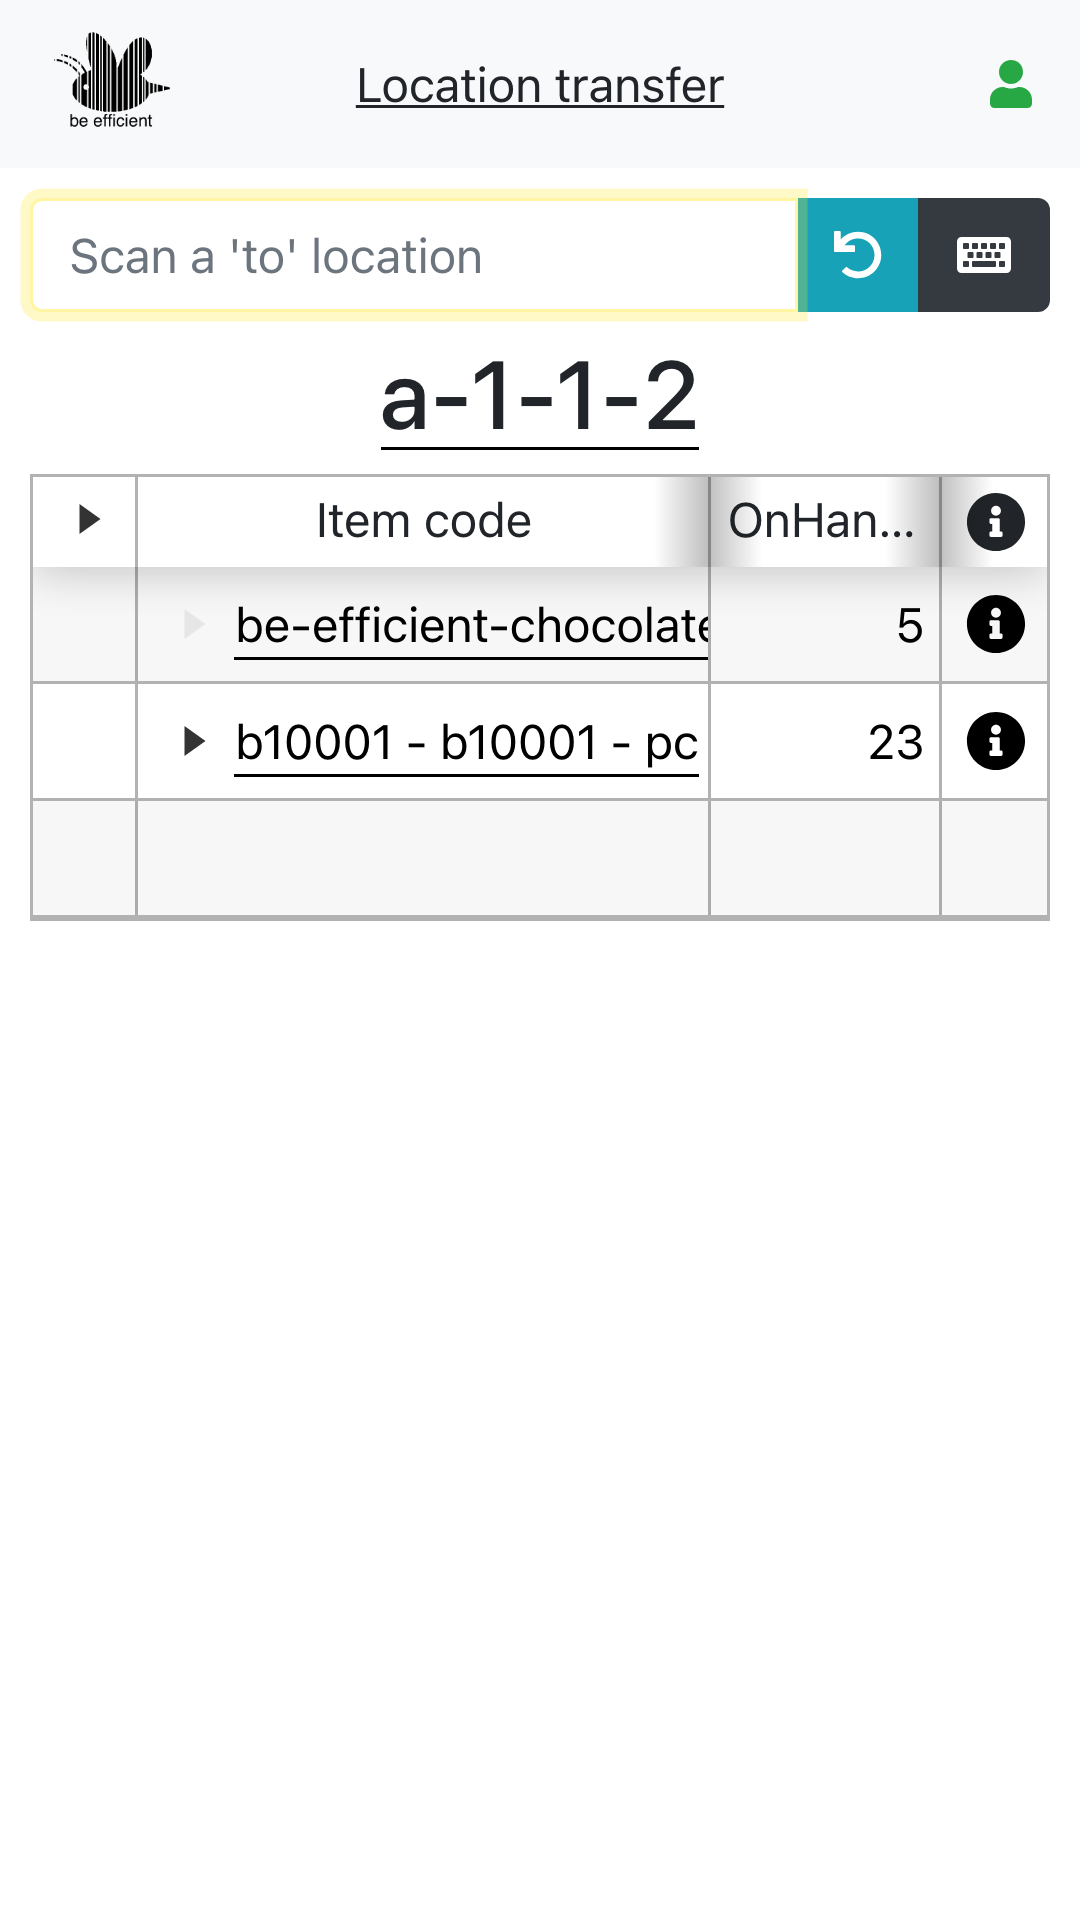Show info for b10001 item row
This screenshot has height=1920, width=1080.
(x=995, y=741)
